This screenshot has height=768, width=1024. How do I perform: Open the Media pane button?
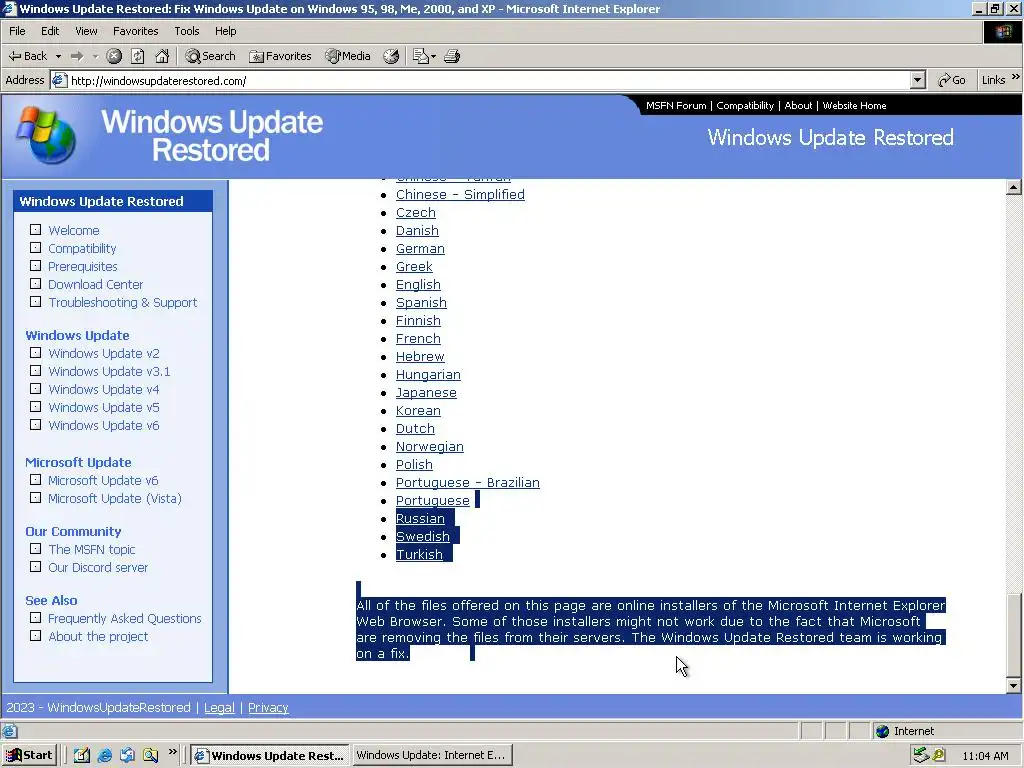[348, 56]
